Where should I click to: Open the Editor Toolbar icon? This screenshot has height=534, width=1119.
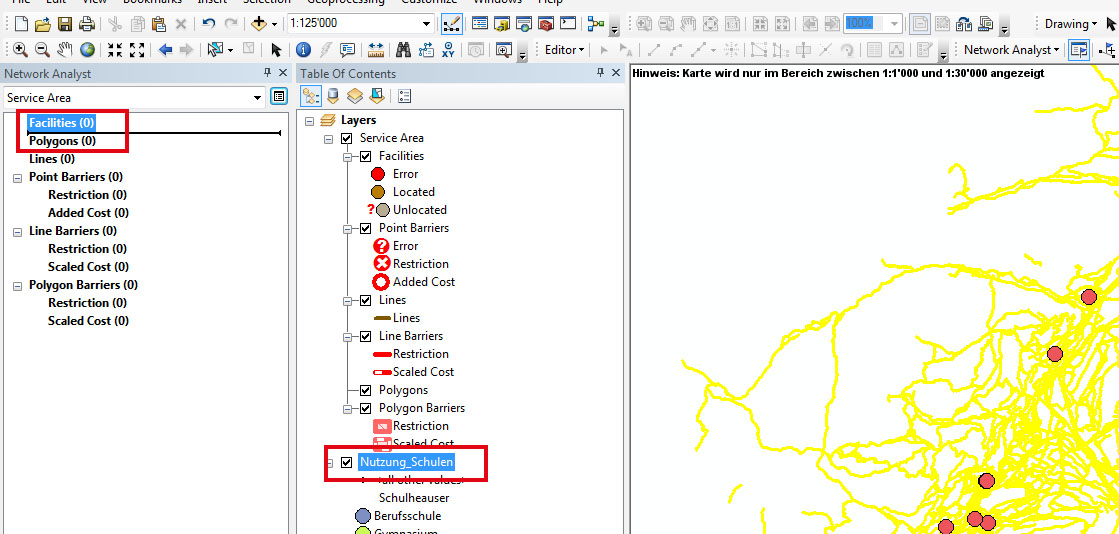tap(449, 23)
